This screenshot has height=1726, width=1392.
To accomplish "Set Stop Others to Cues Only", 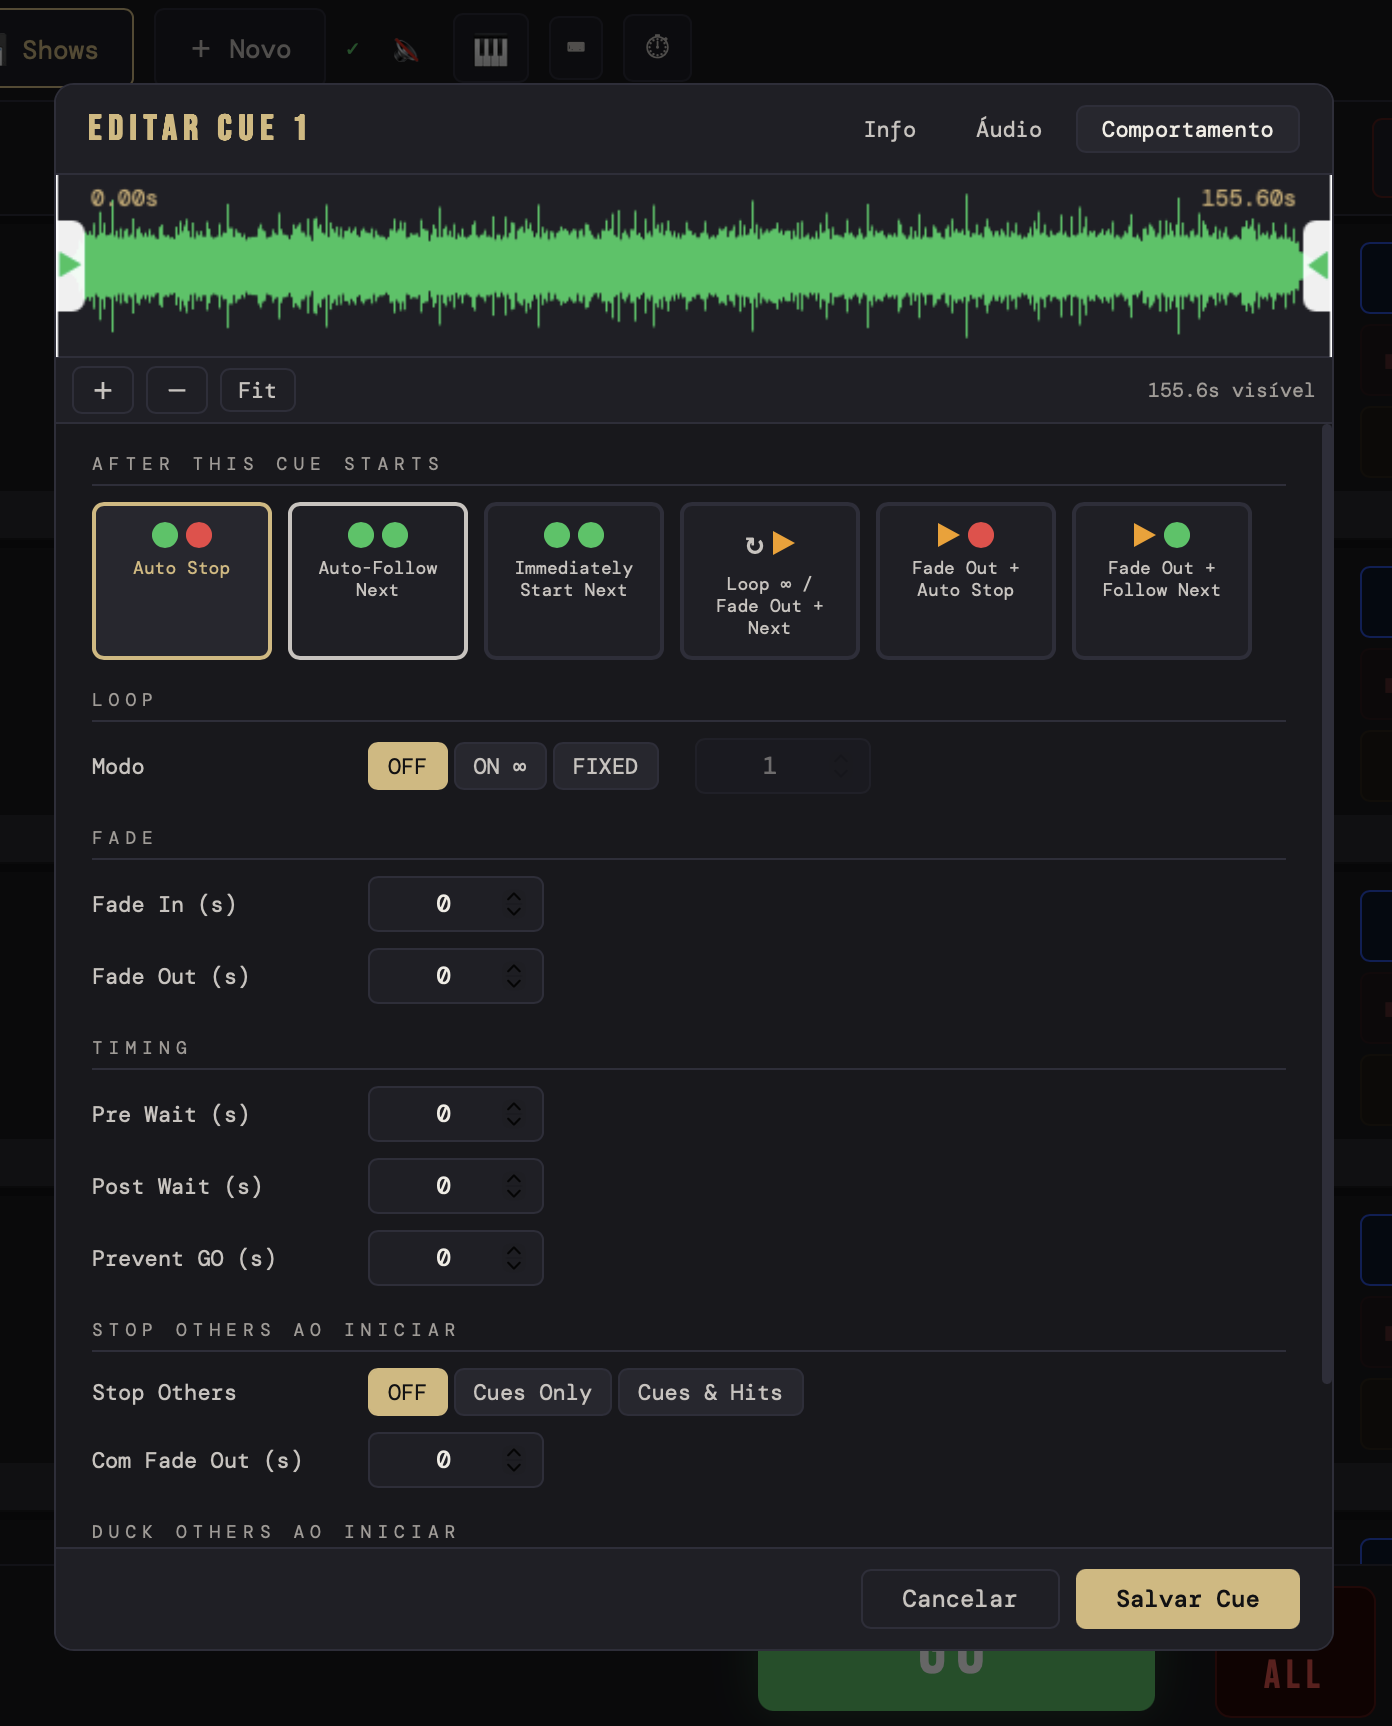I will coord(532,1392).
